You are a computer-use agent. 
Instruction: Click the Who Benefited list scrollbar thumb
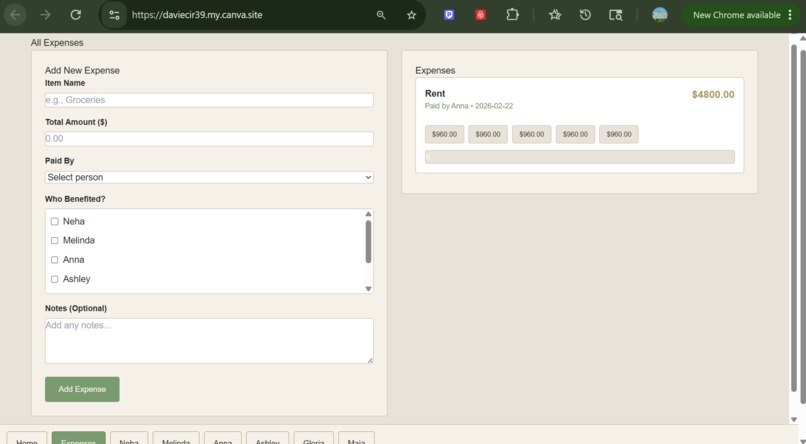(x=368, y=242)
